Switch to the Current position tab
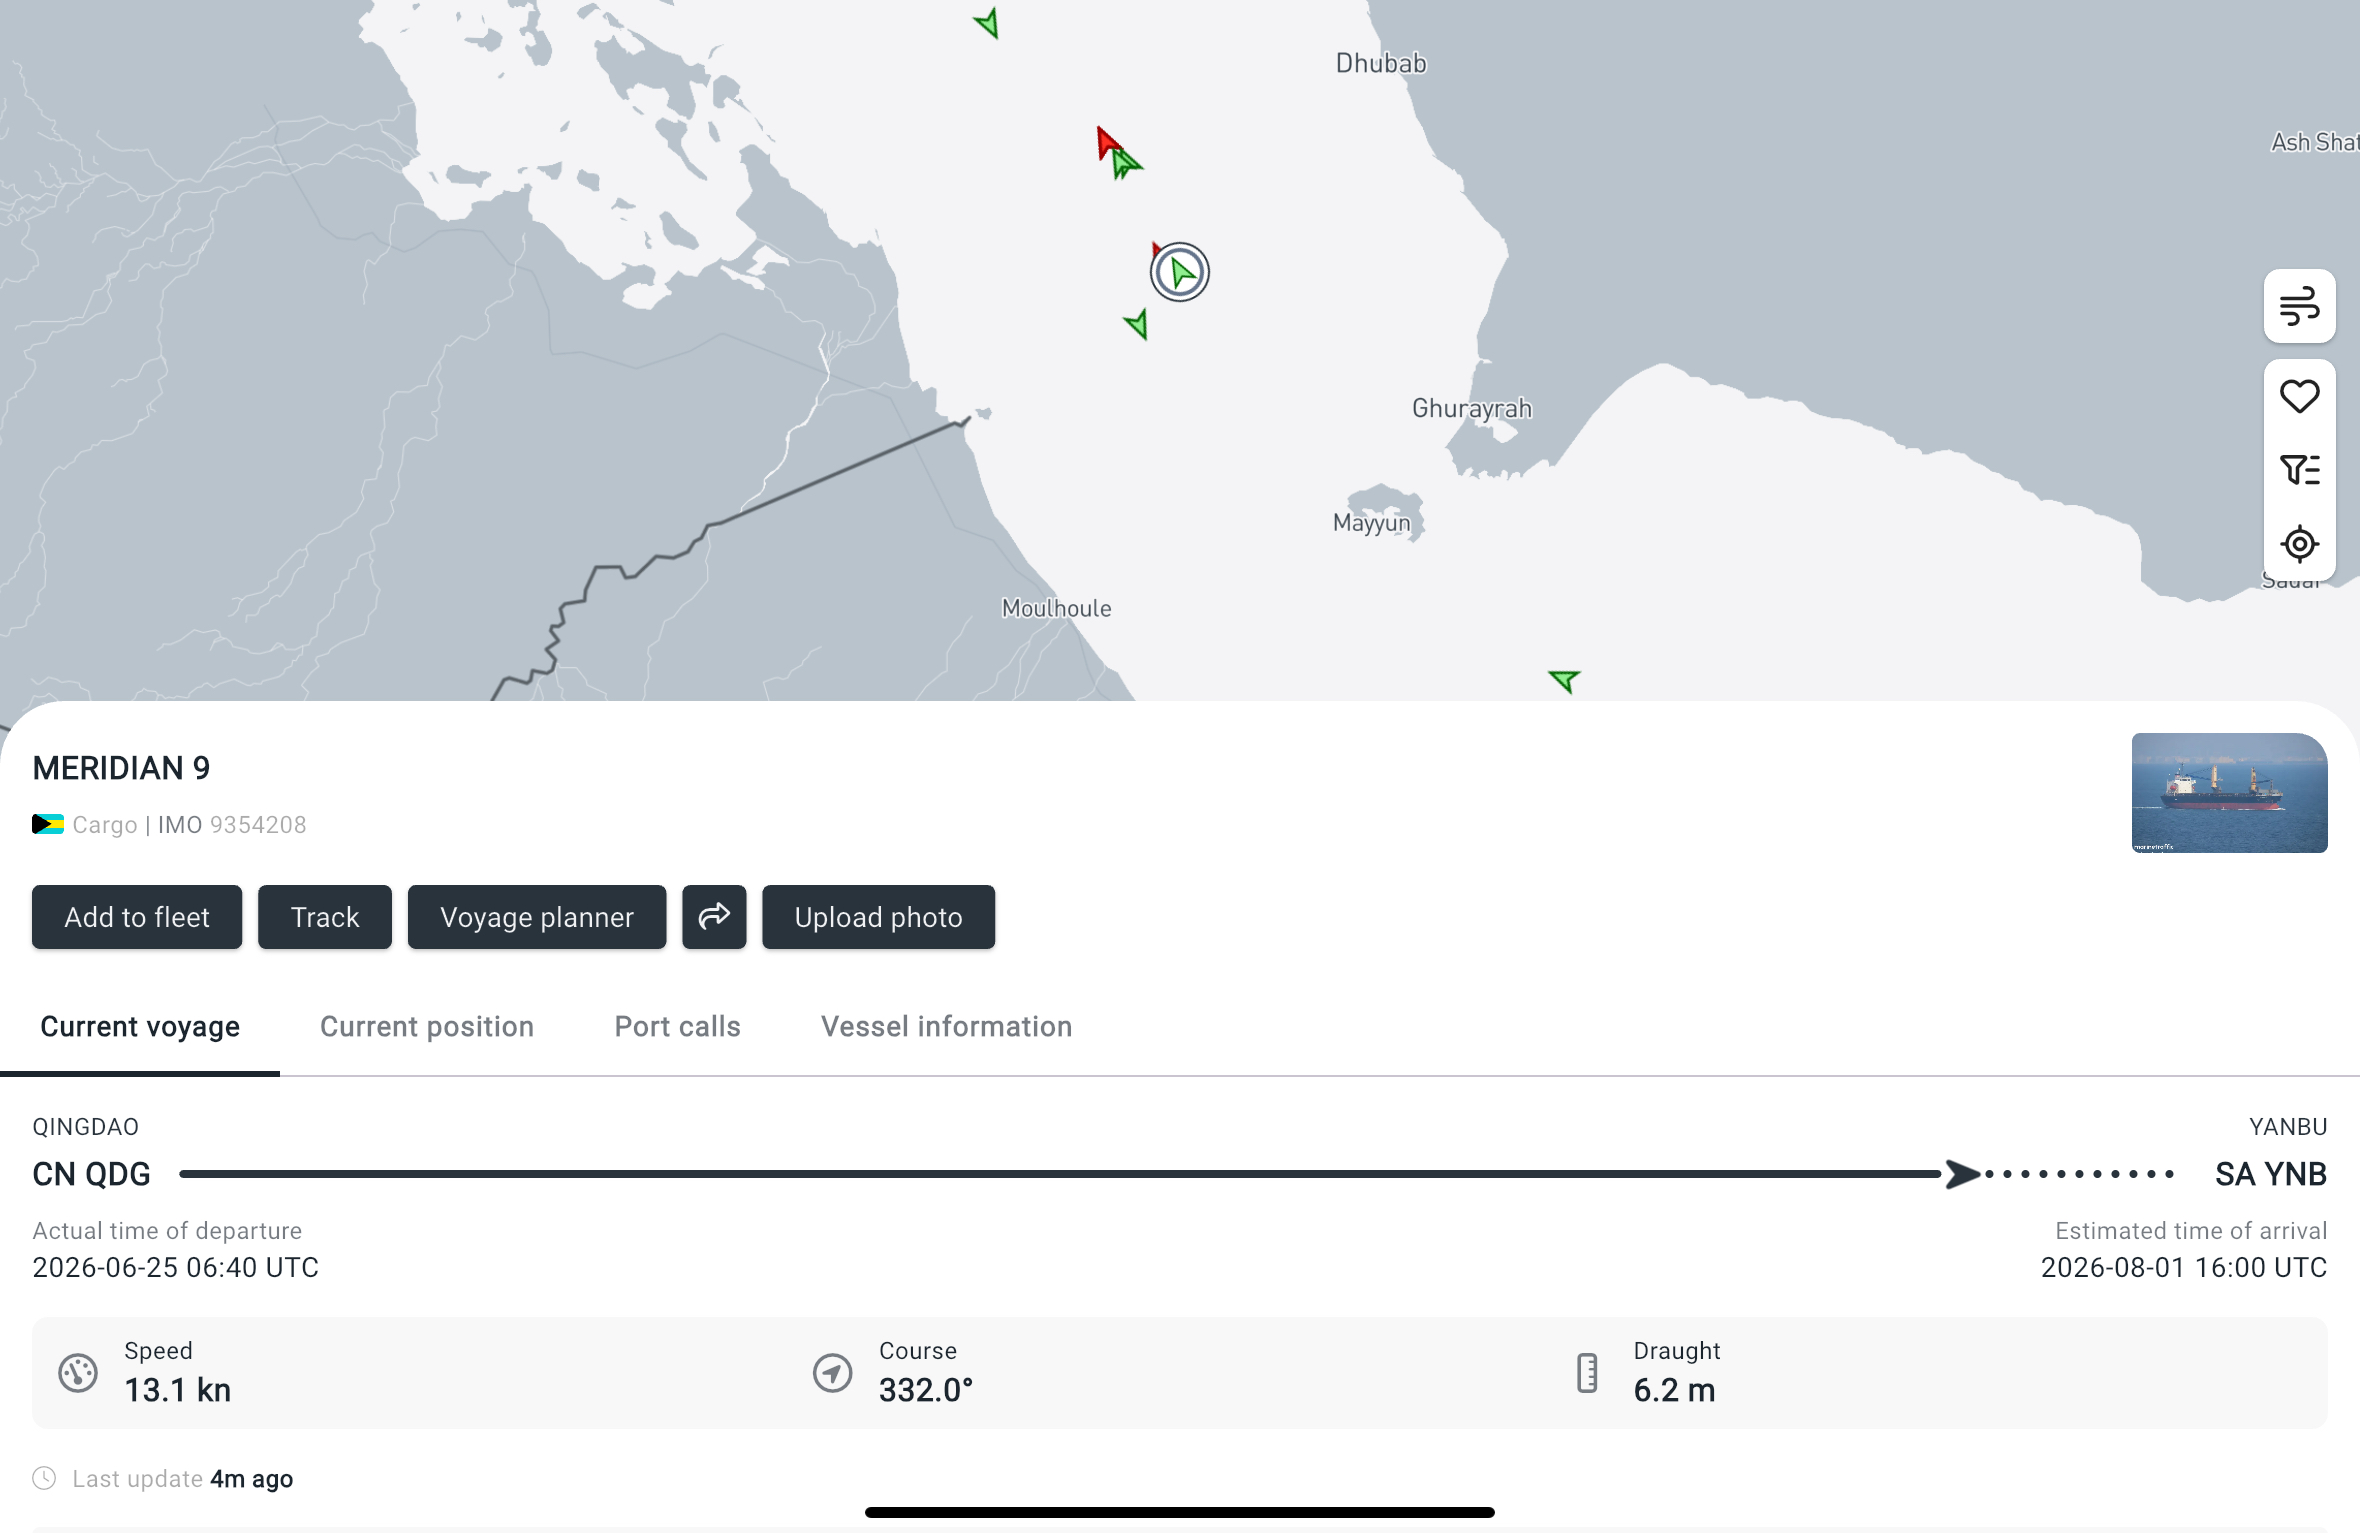 click(427, 1027)
